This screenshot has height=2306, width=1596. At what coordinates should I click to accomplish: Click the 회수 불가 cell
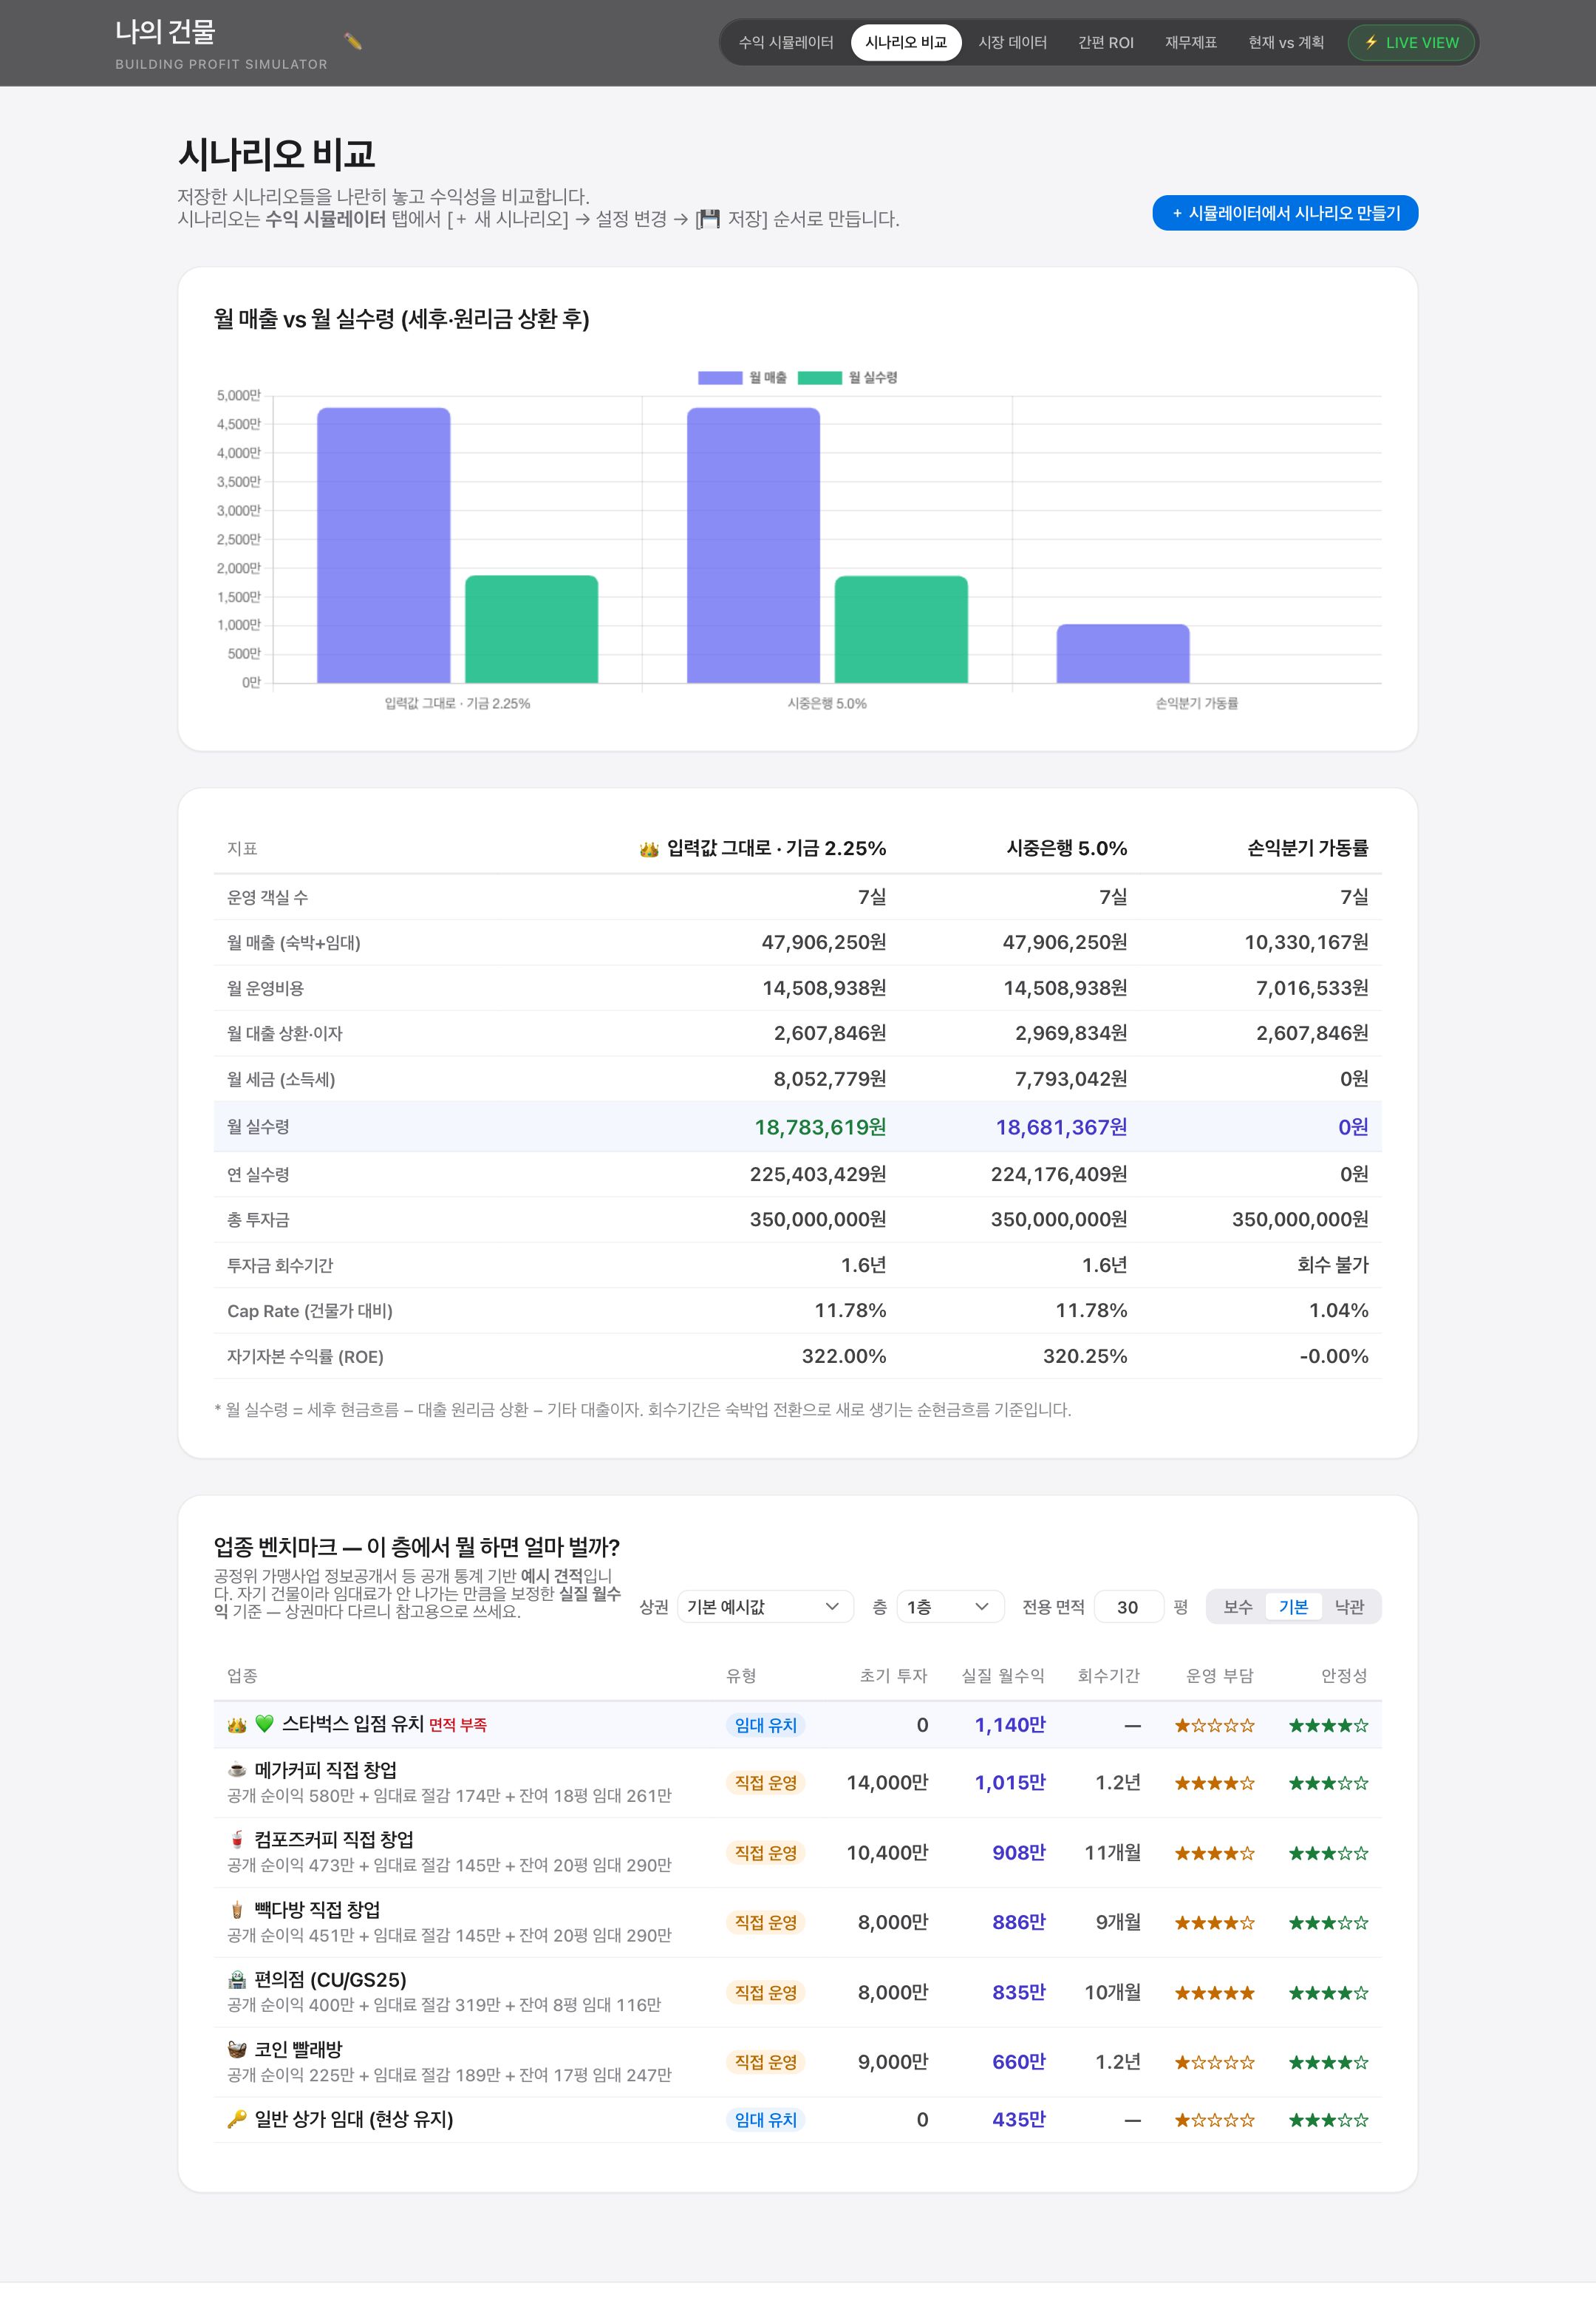pyautogui.click(x=1333, y=1265)
